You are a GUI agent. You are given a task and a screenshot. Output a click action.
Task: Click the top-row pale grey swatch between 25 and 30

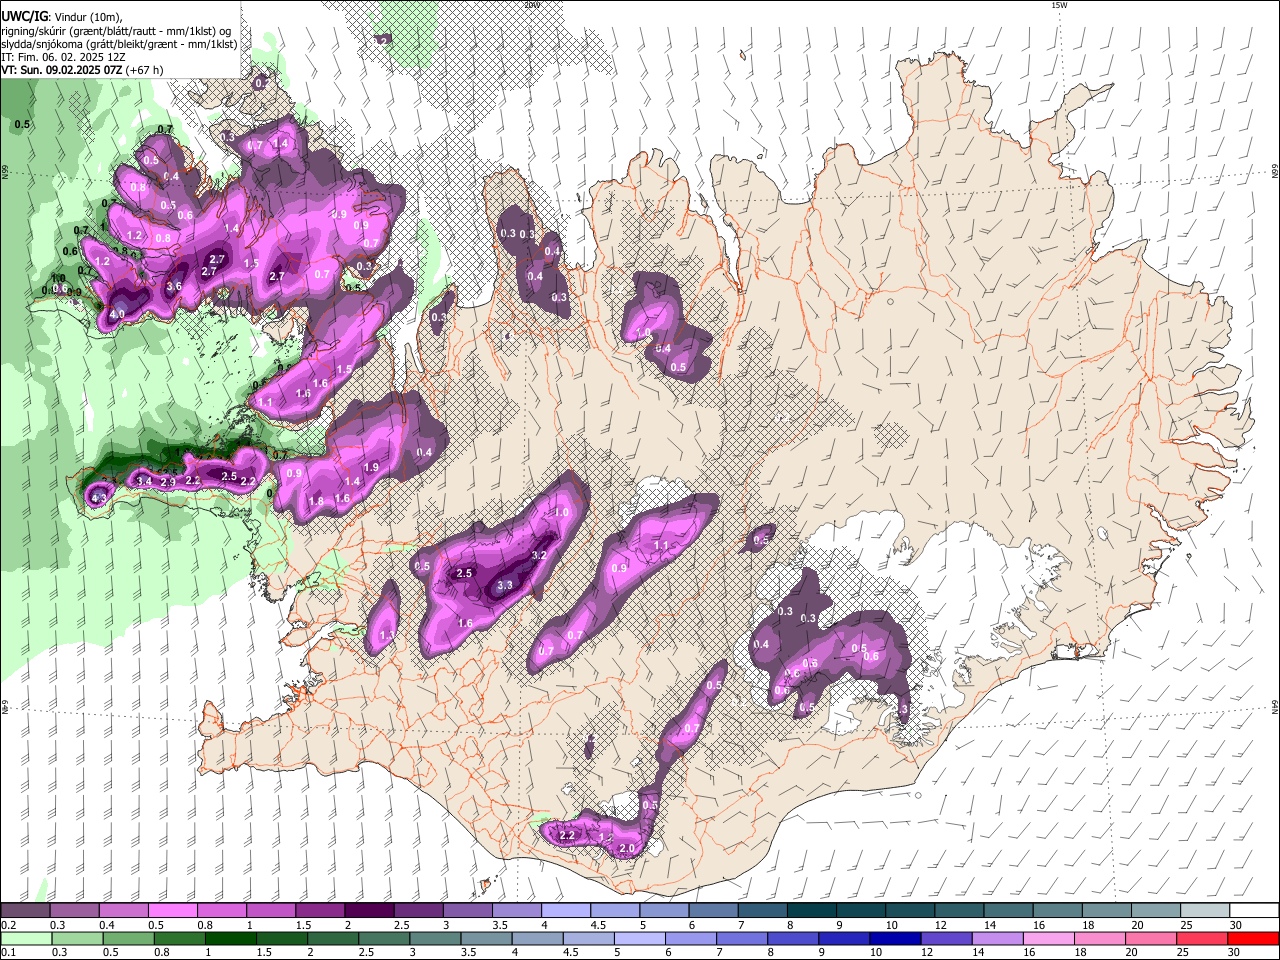pos(1205,911)
